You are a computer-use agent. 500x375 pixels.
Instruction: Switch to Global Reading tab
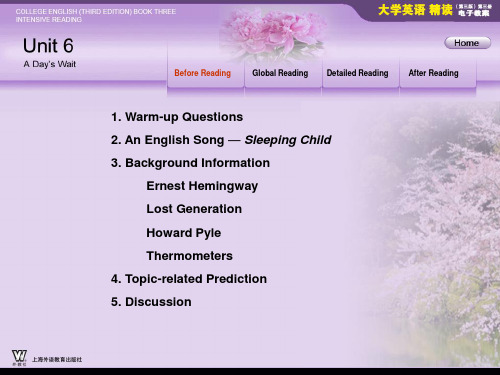pyautogui.click(x=280, y=73)
